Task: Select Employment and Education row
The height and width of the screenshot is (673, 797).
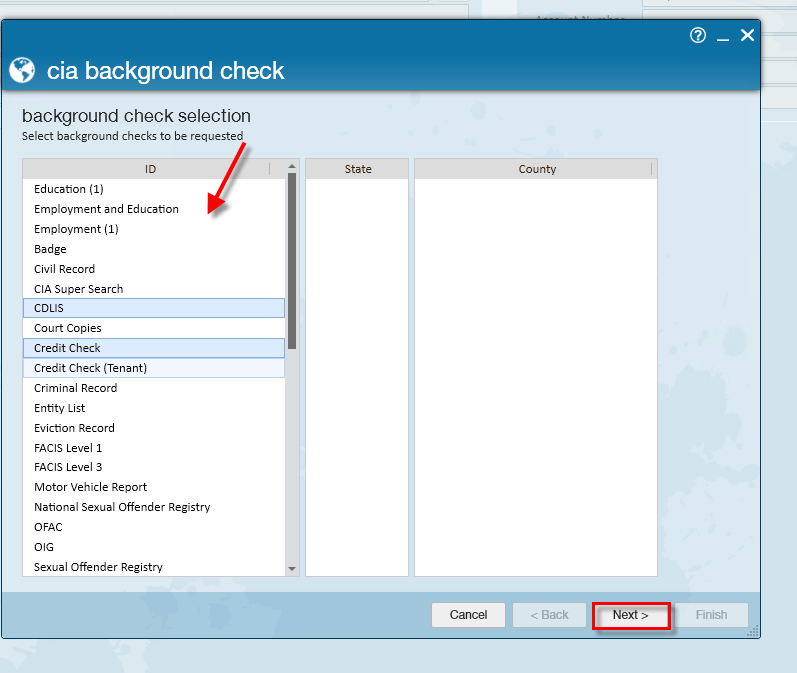Action: pyautogui.click(x=154, y=209)
